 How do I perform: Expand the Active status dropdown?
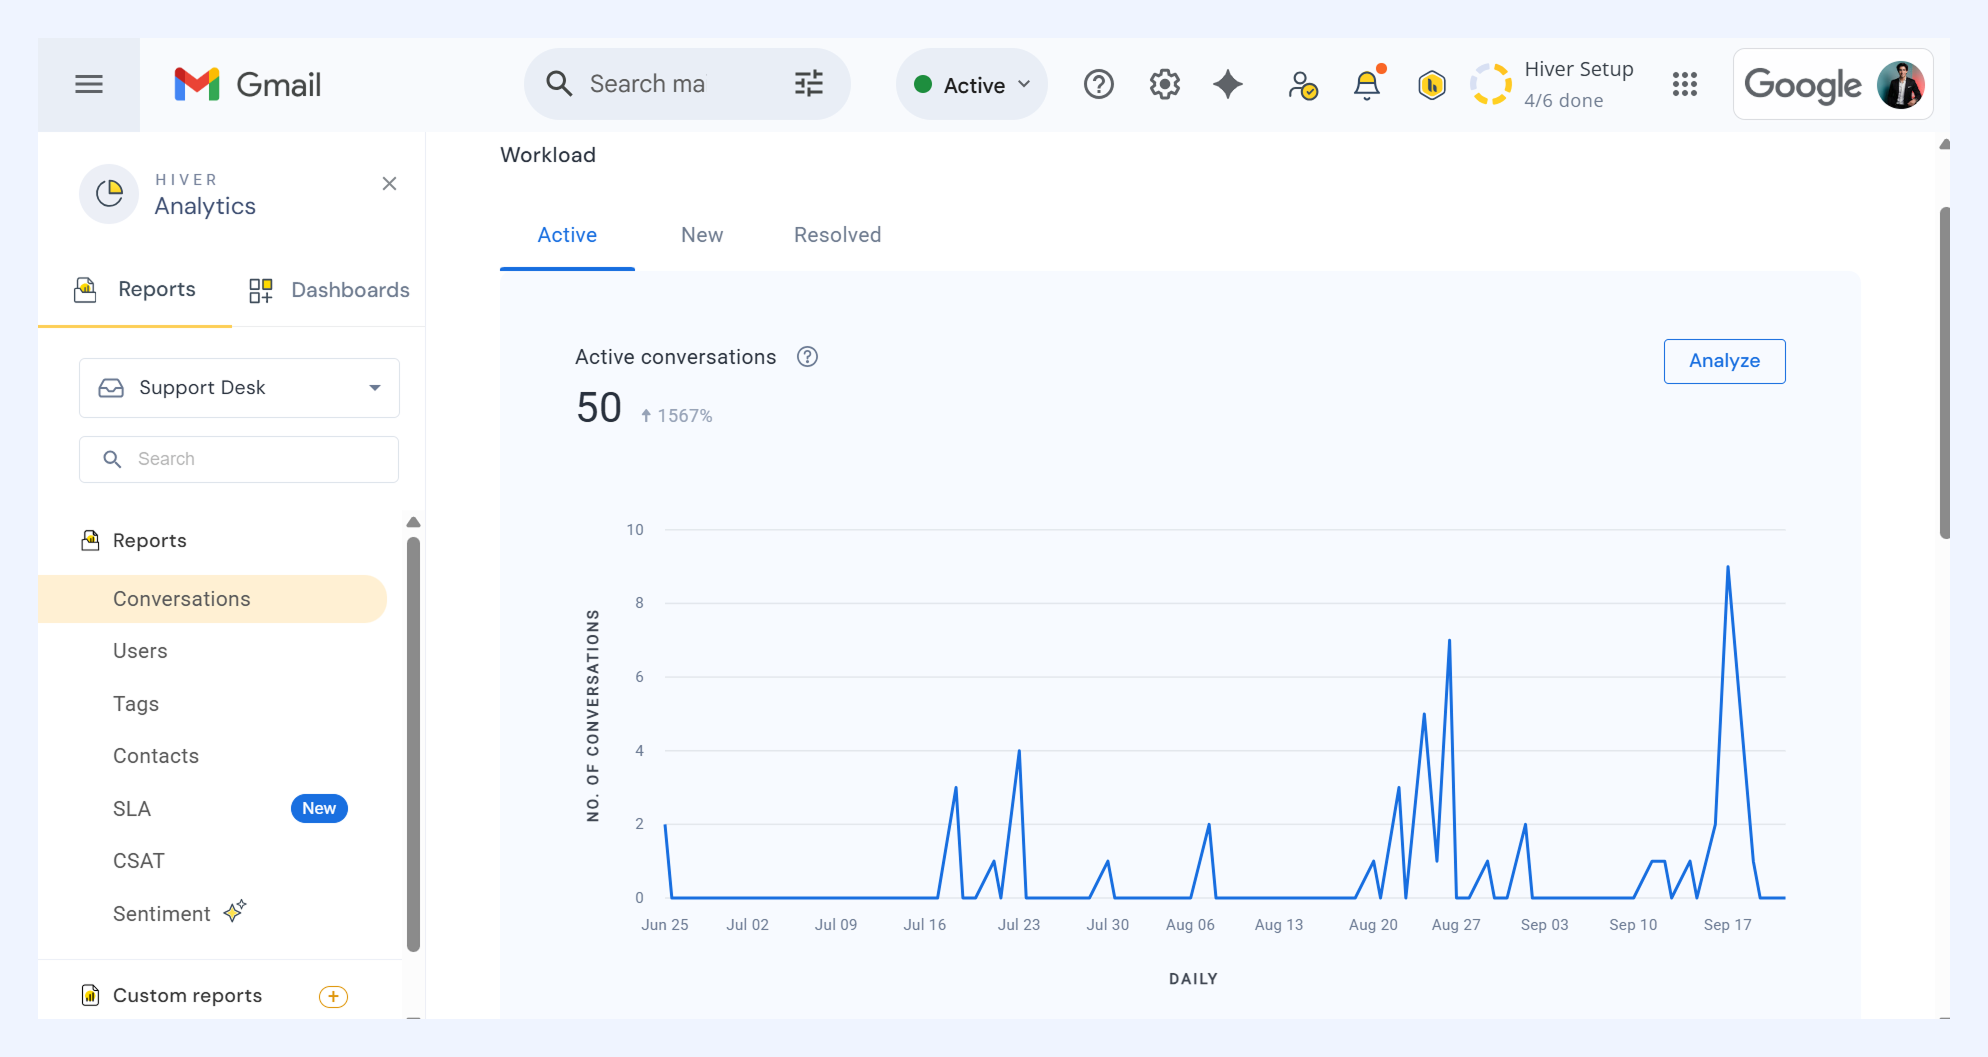(x=972, y=85)
